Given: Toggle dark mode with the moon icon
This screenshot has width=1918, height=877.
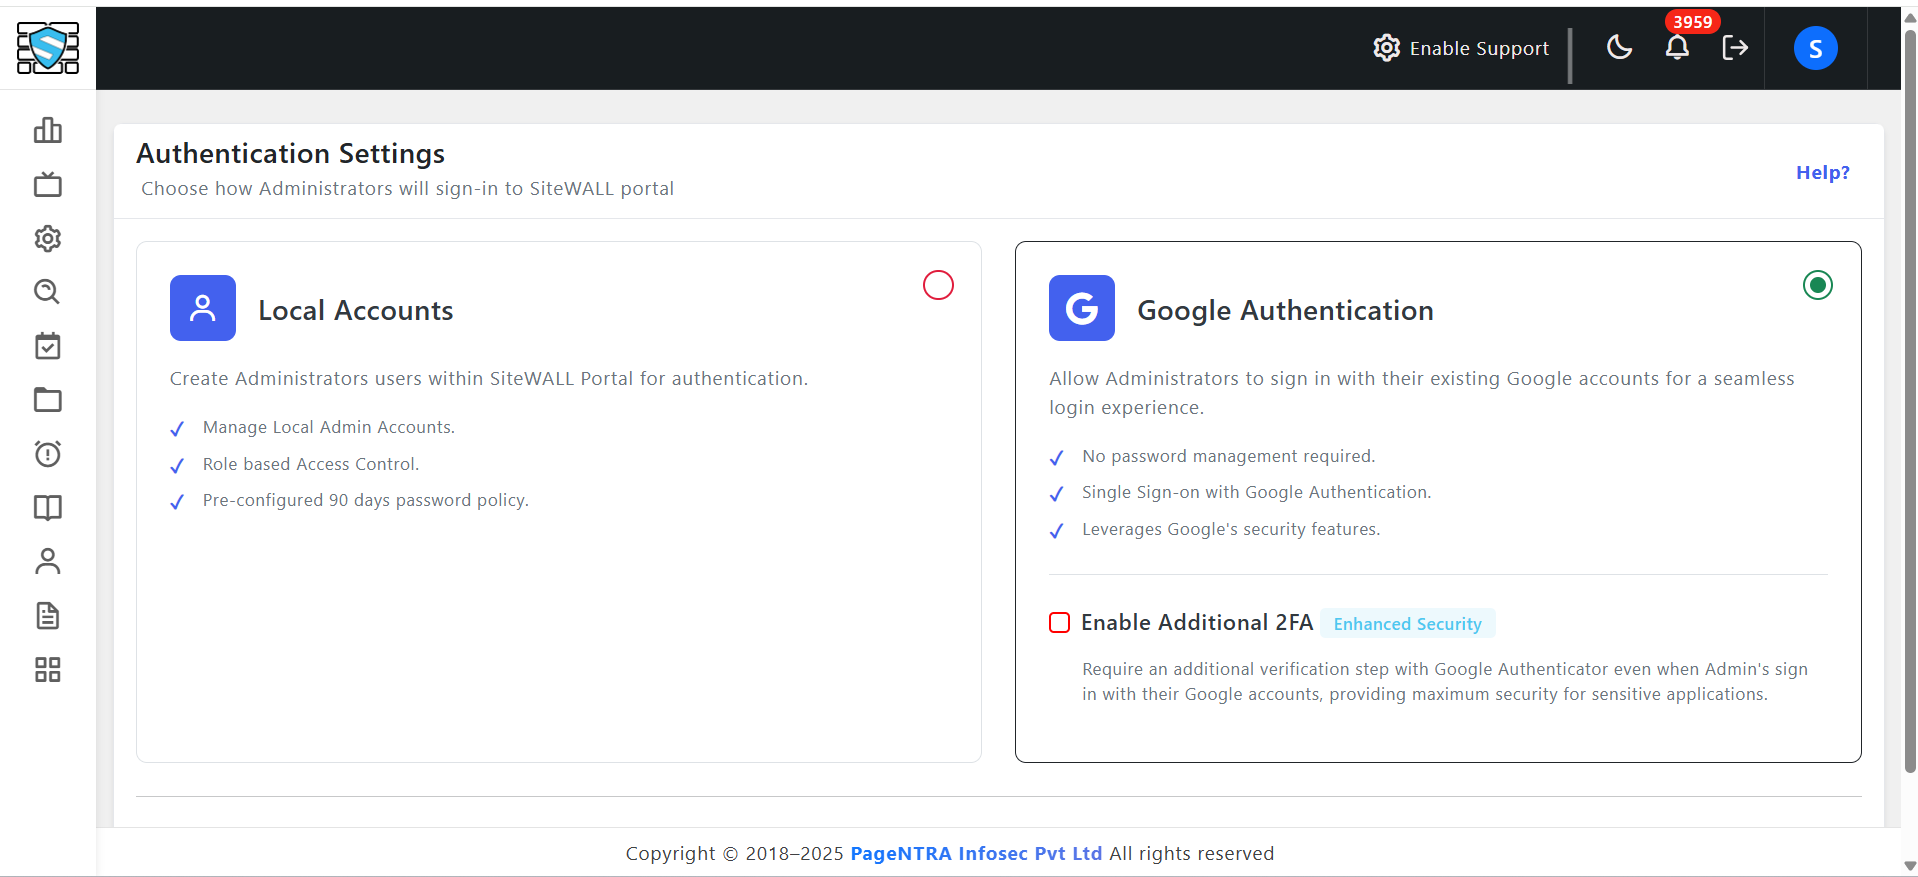Looking at the screenshot, I should (1620, 47).
